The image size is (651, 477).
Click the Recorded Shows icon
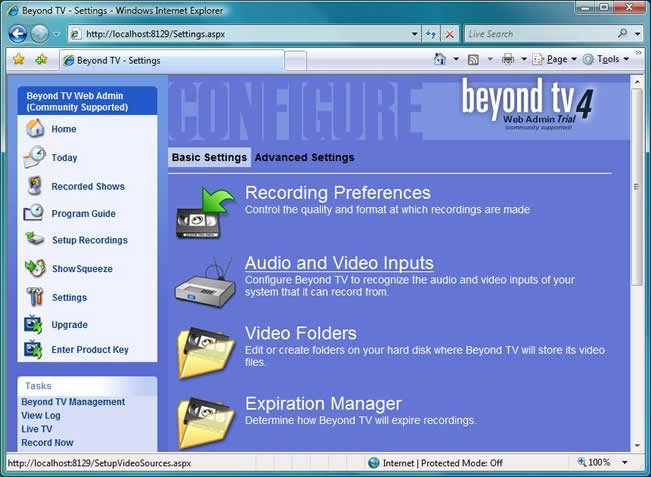[34, 186]
